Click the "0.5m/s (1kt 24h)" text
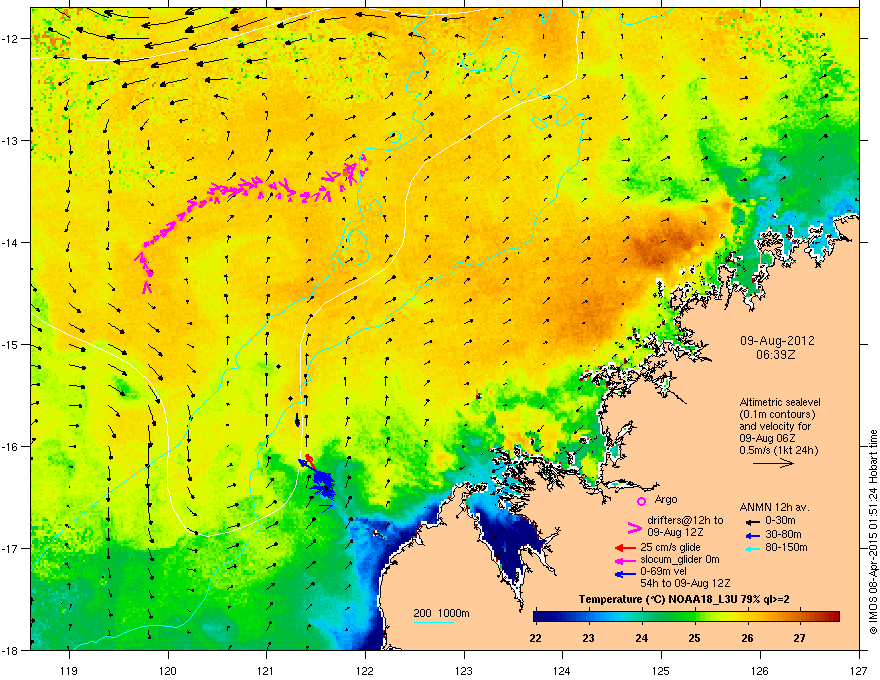 (778, 450)
